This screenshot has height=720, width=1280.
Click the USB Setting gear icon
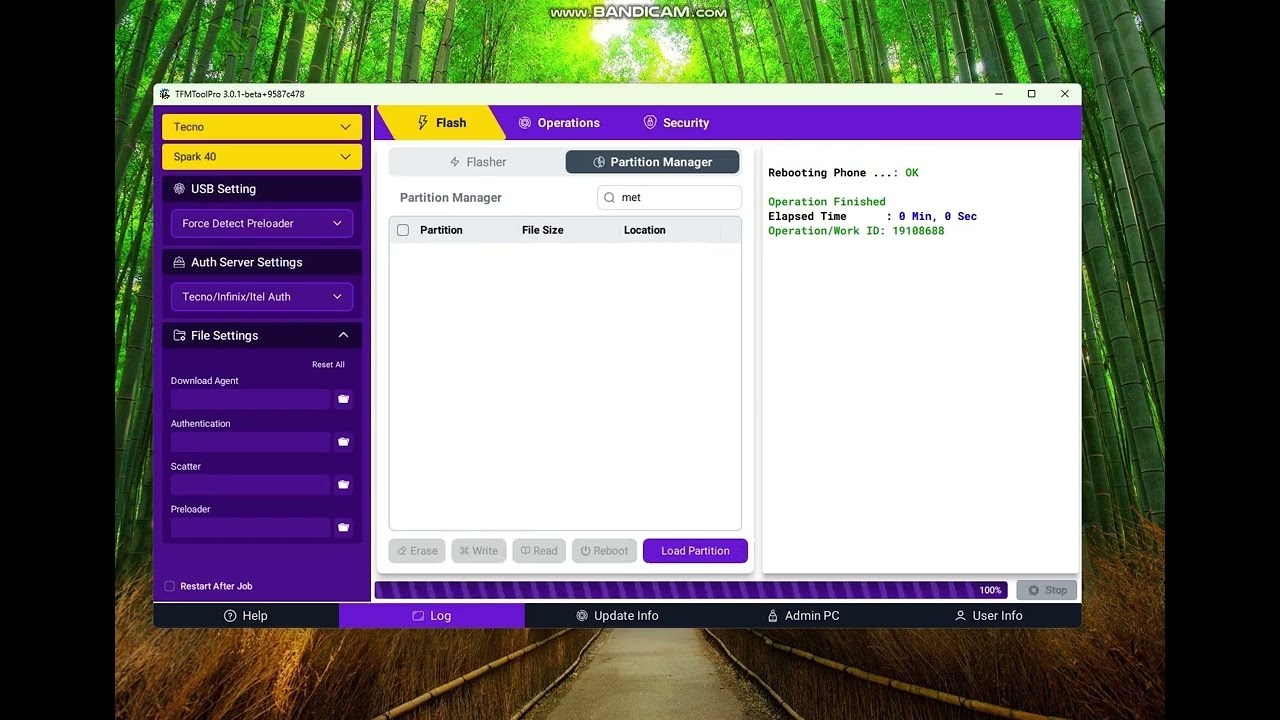point(179,189)
